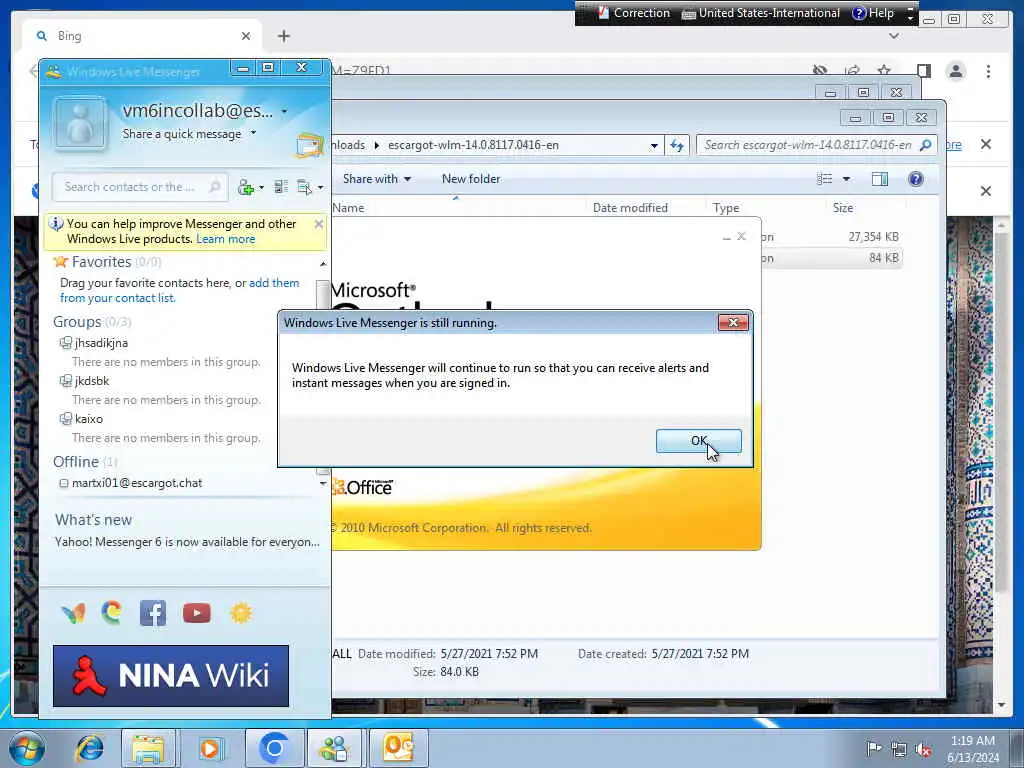This screenshot has height=768, width=1024.
Task: Select the kaixo group
Action: coord(88,419)
